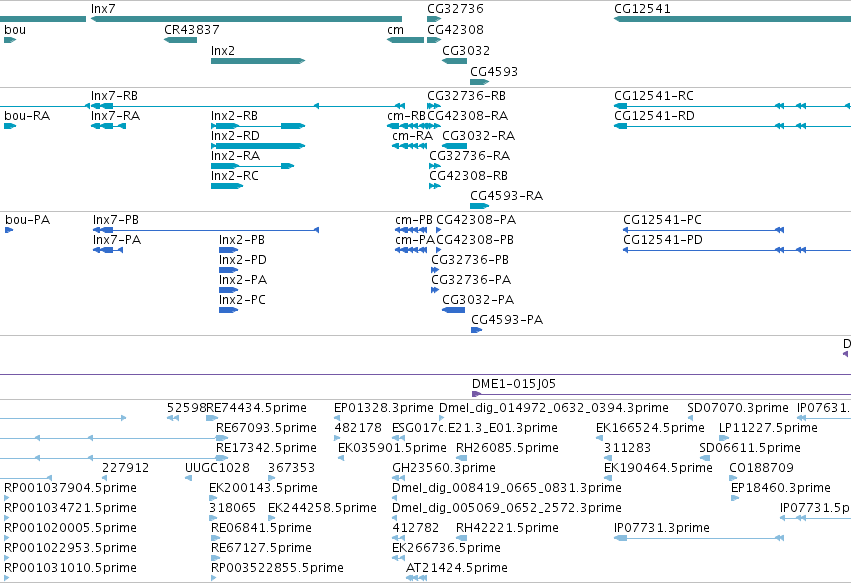Select EST GH23560.3prime
851x583 pixels.
pyautogui.click(x=398, y=478)
